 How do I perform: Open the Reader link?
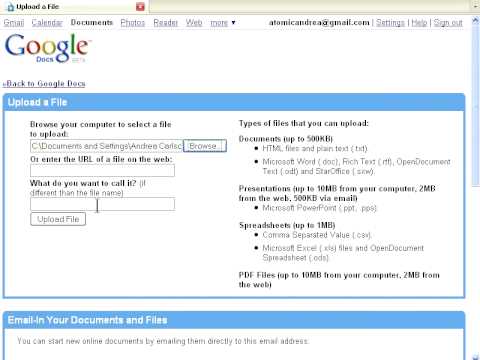[x=165, y=23]
